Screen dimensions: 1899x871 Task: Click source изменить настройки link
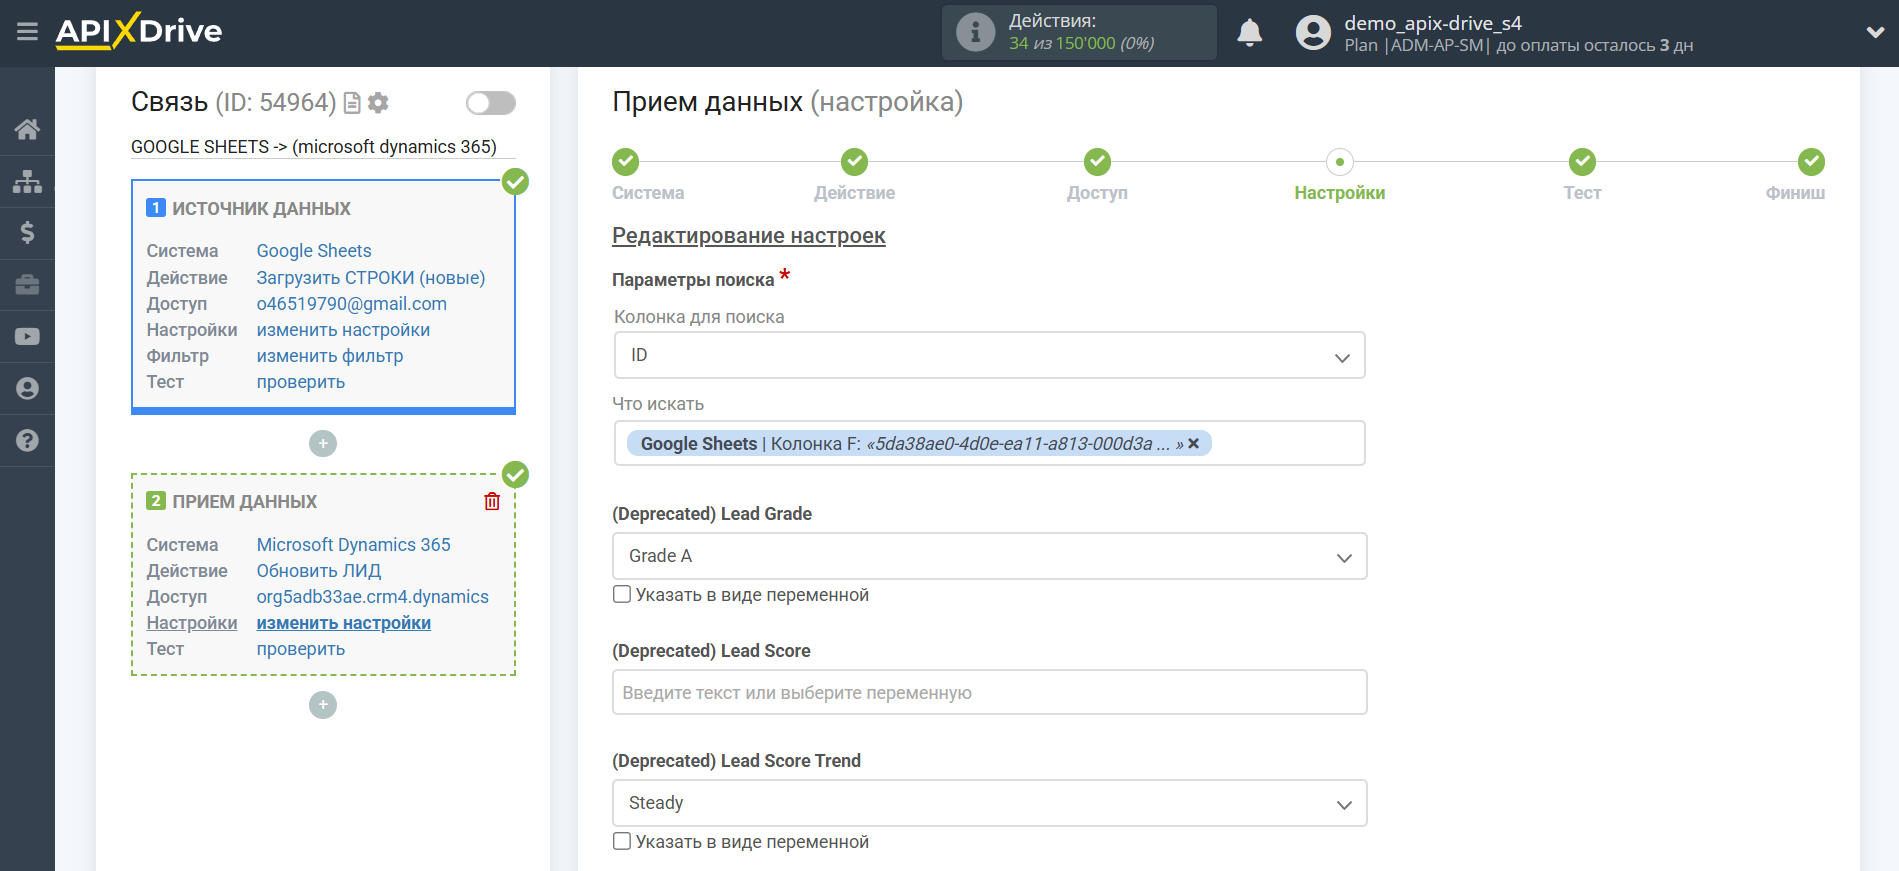(x=343, y=330)
